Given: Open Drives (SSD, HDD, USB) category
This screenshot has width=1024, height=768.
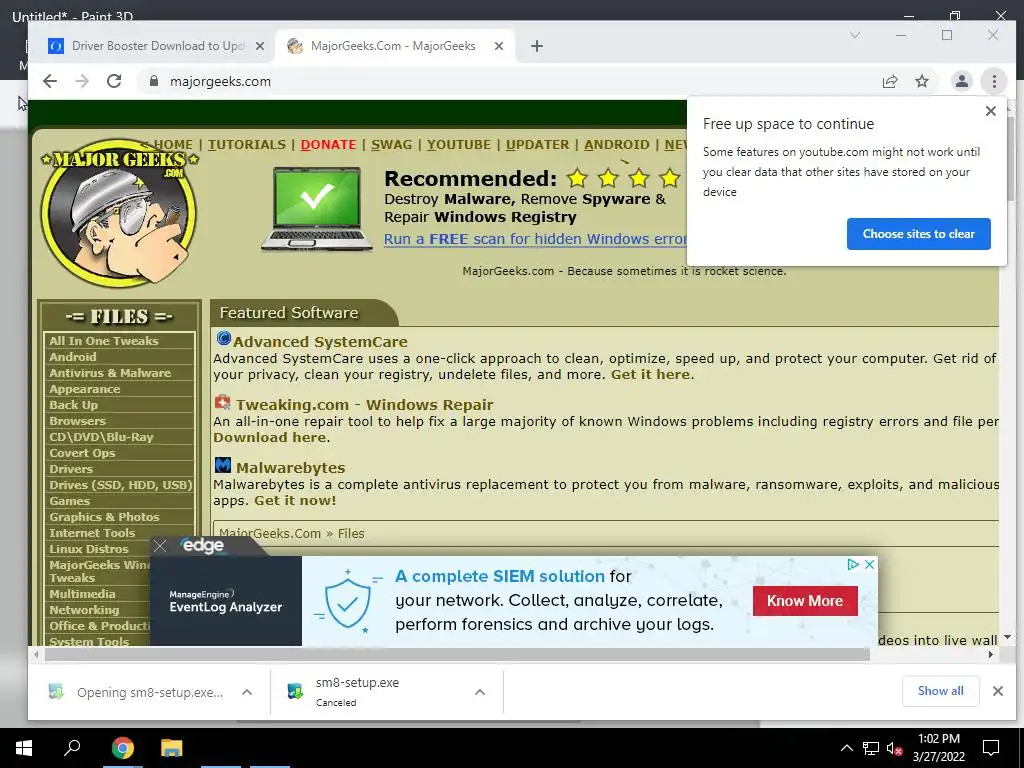Looking at the screenshot, I should coord(120,485).
